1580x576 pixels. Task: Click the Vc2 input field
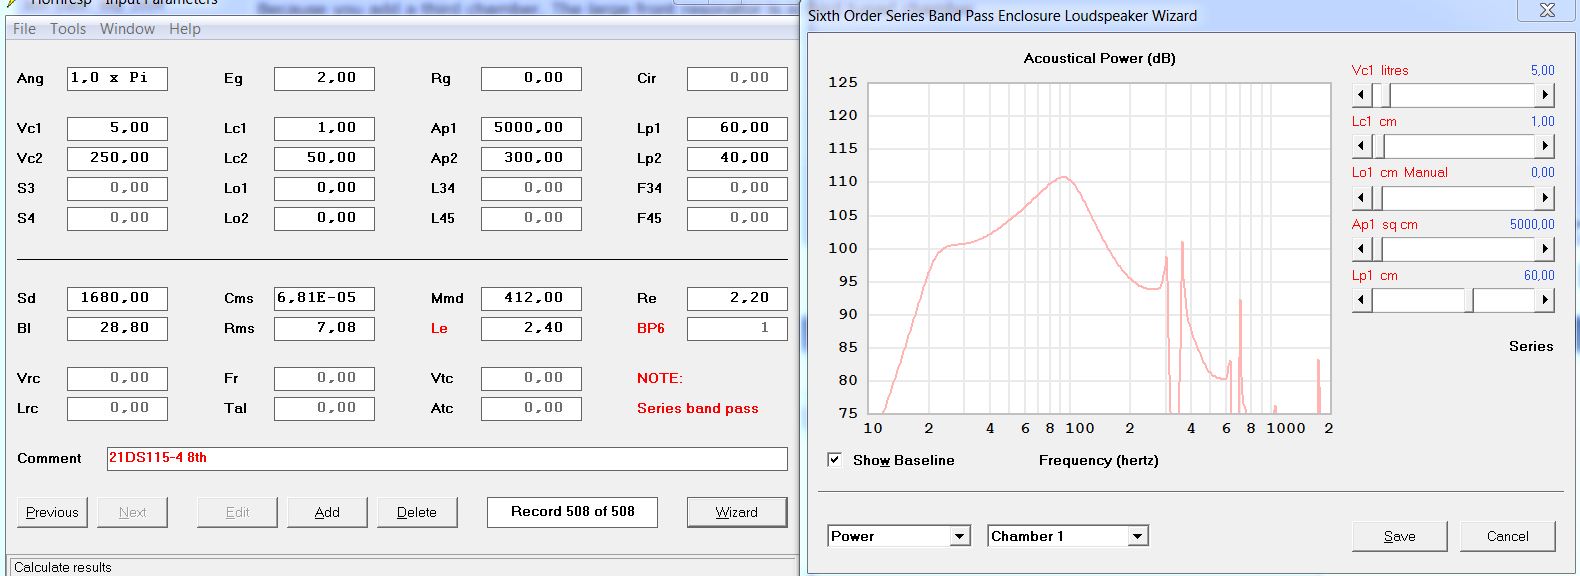pyautogui.click(x=117, y=158)
